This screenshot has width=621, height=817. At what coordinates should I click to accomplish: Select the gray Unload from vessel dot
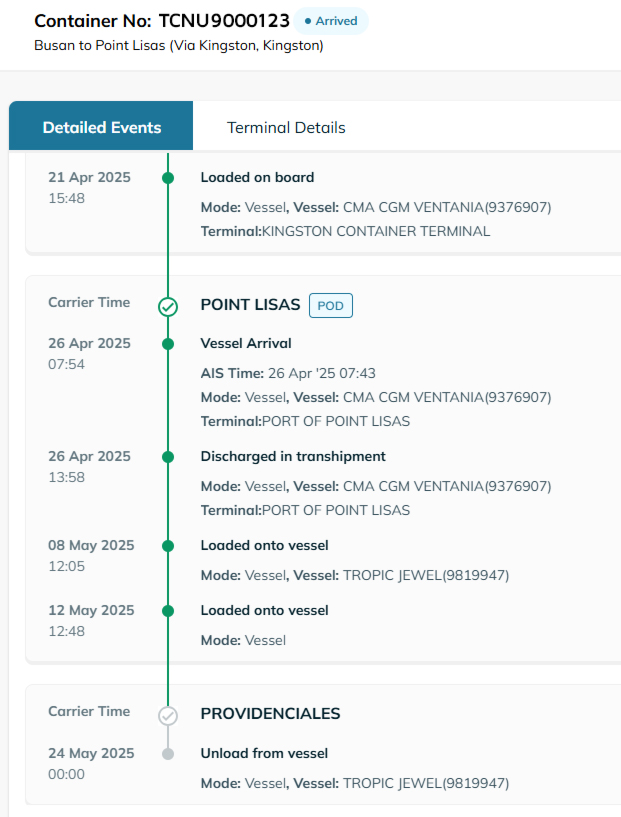tap(168, 753)
